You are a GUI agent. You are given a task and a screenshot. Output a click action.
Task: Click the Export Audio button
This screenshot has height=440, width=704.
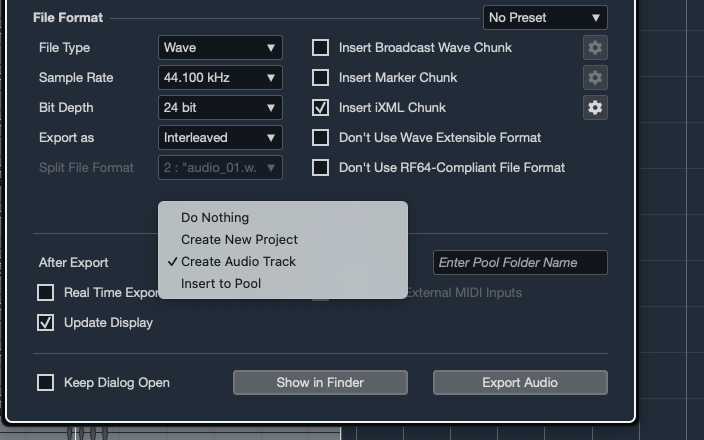pos(520,382)
